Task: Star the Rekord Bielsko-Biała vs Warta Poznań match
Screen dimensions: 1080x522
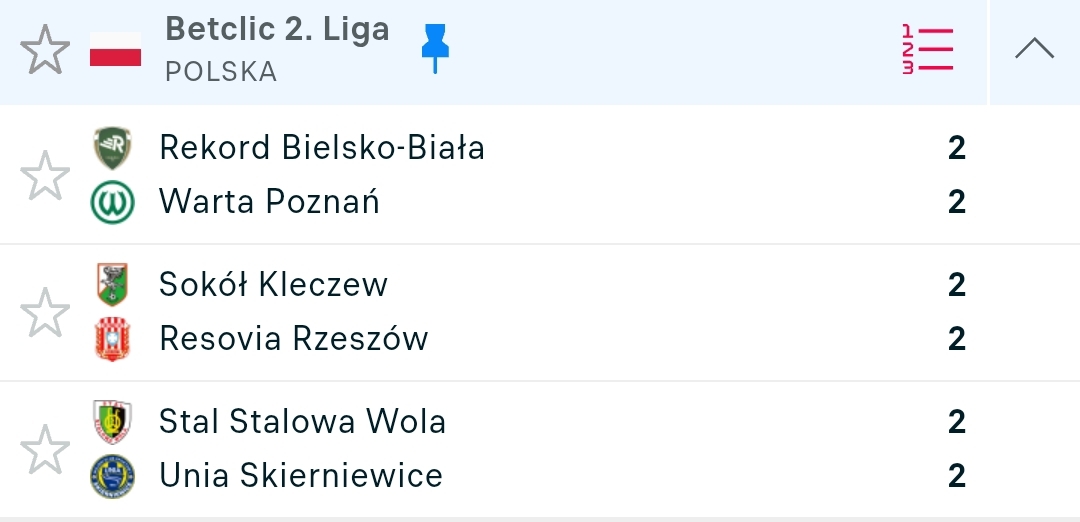Action: (45, 176)
